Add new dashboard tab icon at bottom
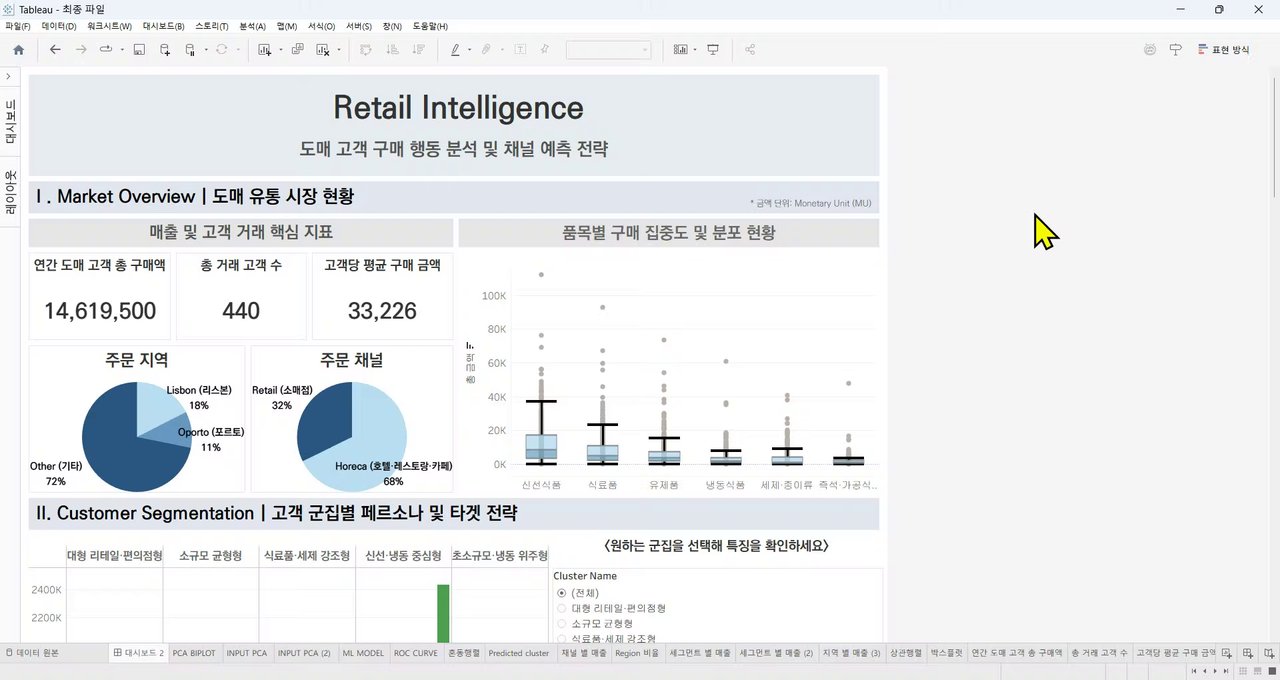 pyautogui.click(x=1247, y=652)
